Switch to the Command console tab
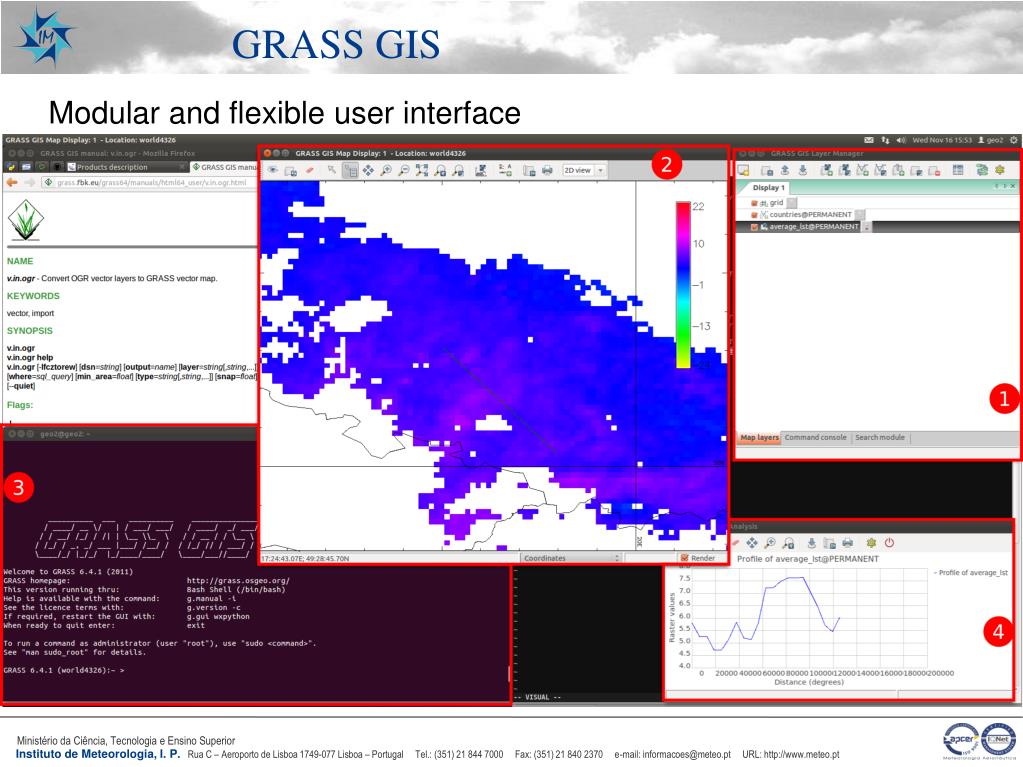The height and width of the screenshot is (767, 1023). (816, 438)
